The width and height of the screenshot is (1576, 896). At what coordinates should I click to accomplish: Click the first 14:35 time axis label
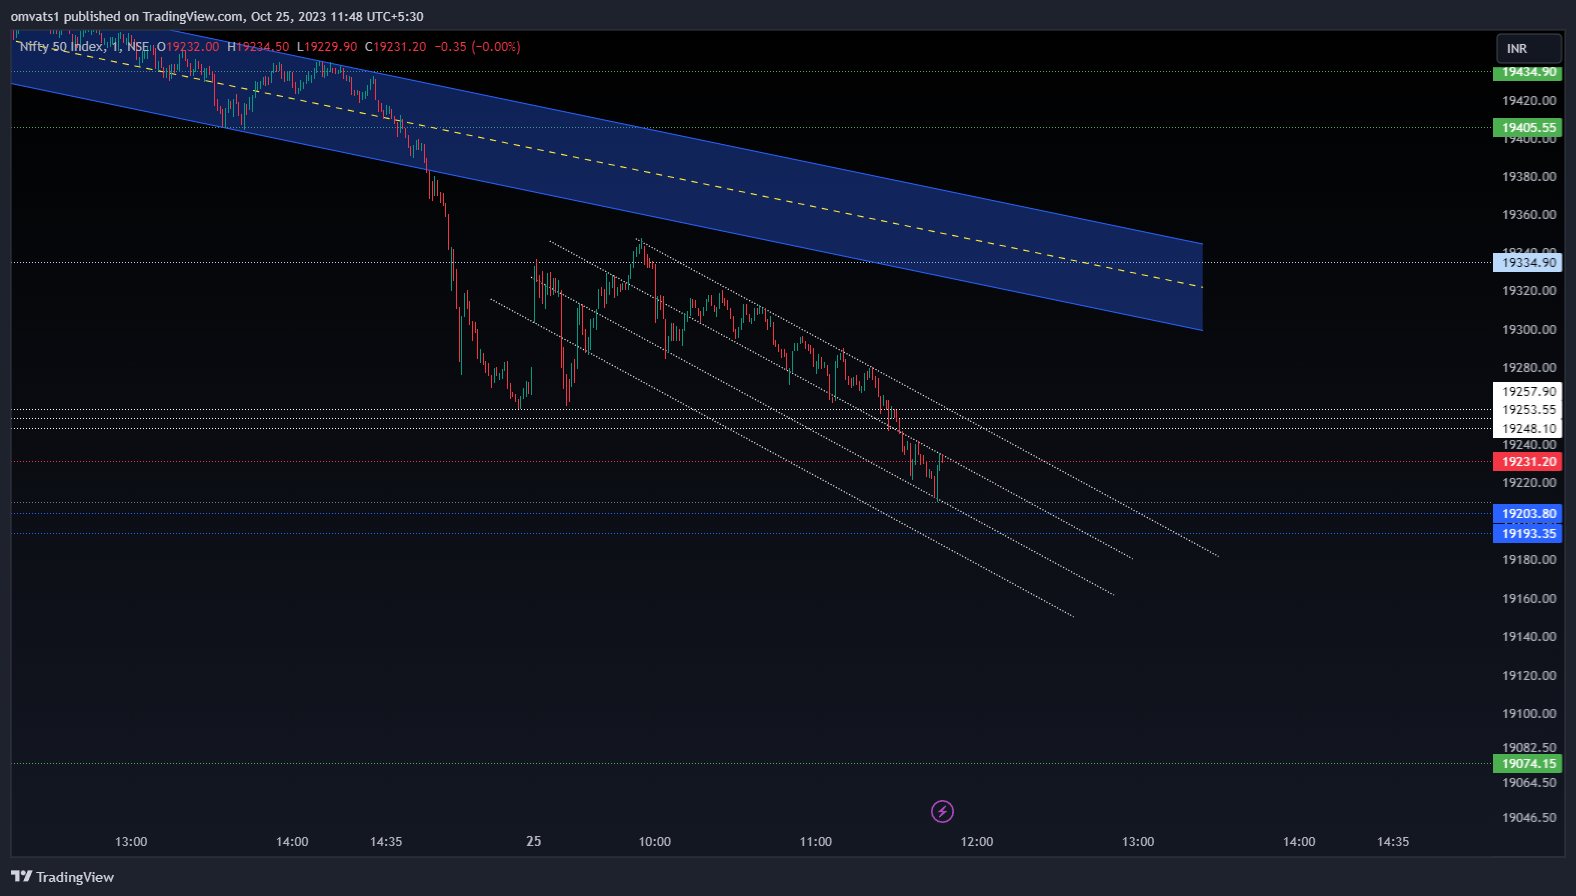(x=386, y=842)
